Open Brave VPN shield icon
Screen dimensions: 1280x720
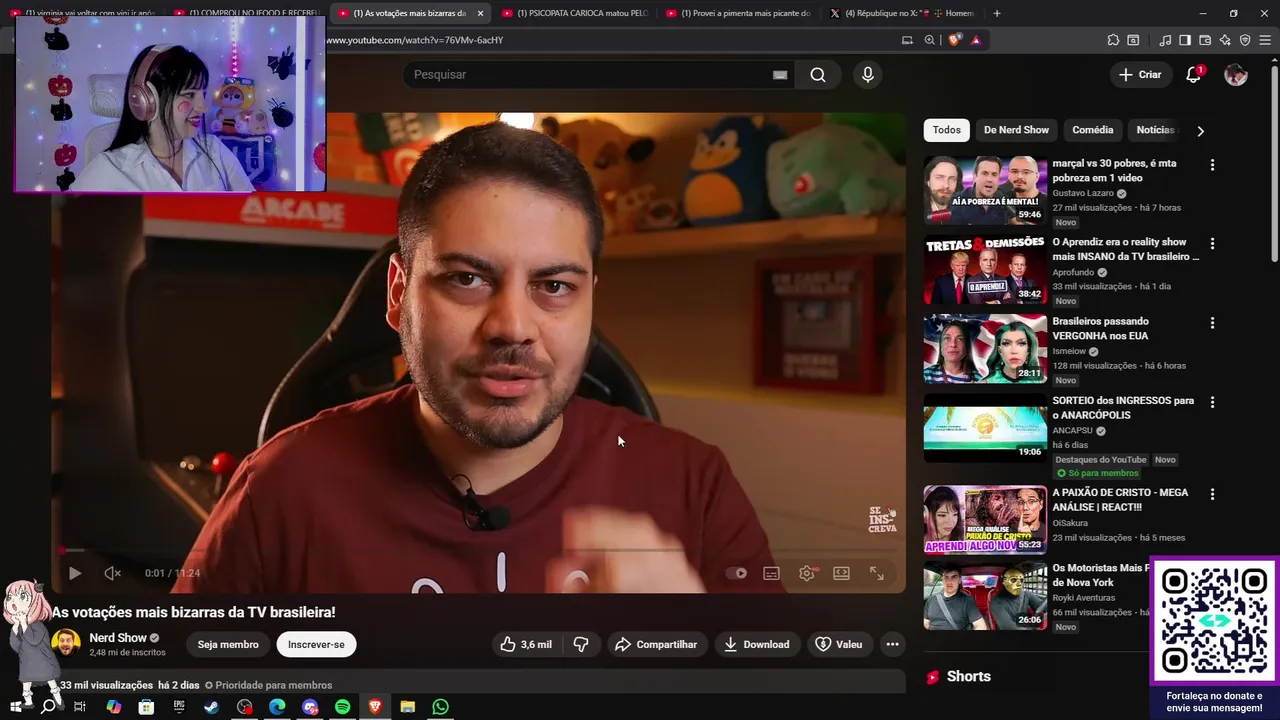pos(1245,40)
